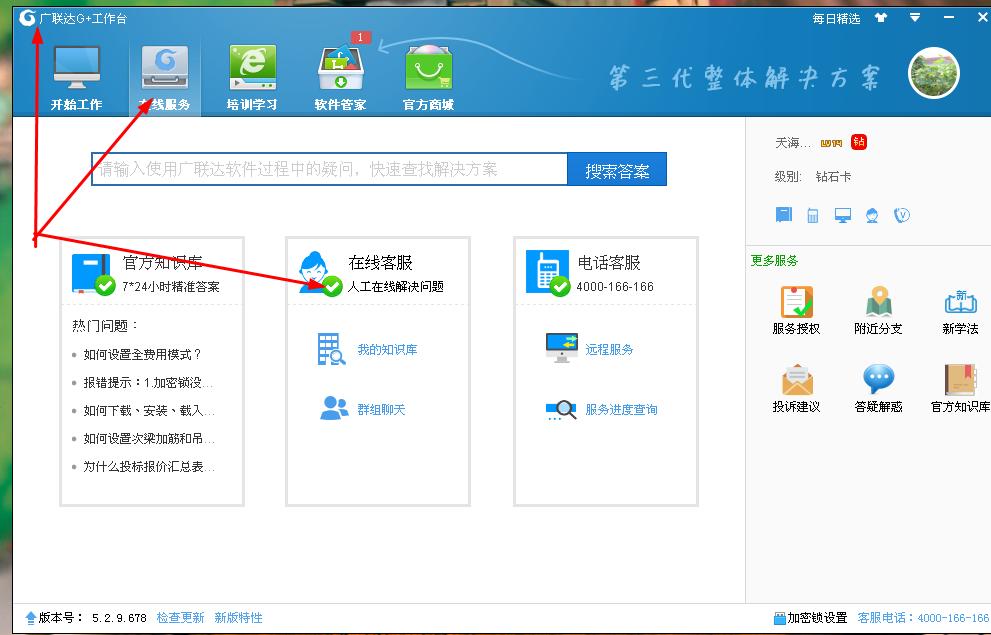Open 我的知识库 building icon
Image resolution: width=991 pixels, height=635 pixels.
click(331, 349)
